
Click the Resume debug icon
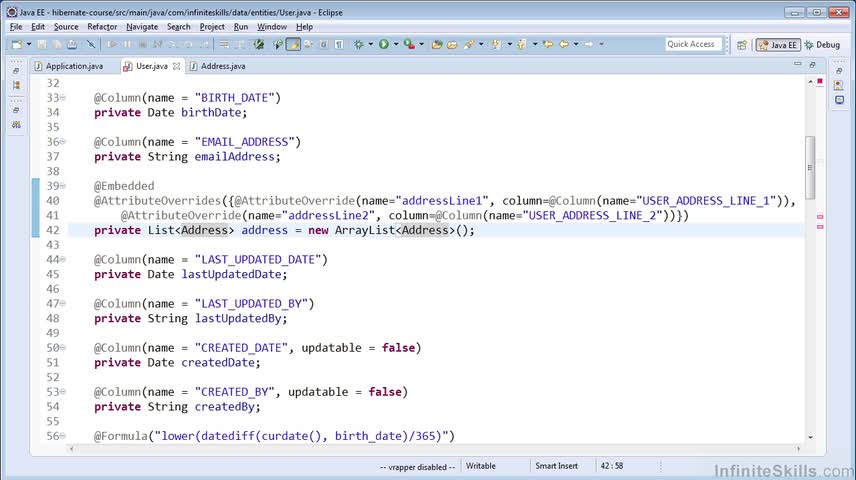pyautogui.click(x=112, y=44)
